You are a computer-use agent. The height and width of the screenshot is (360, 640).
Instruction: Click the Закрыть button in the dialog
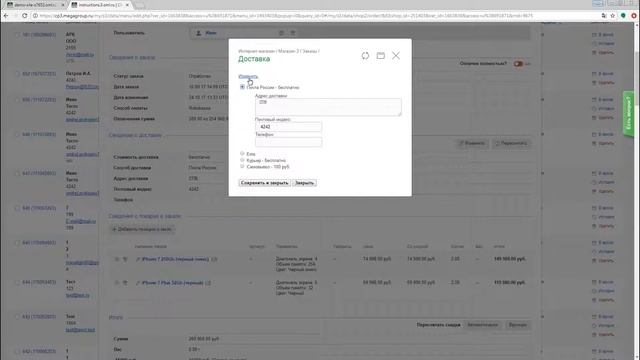click(x=304, y=183)
